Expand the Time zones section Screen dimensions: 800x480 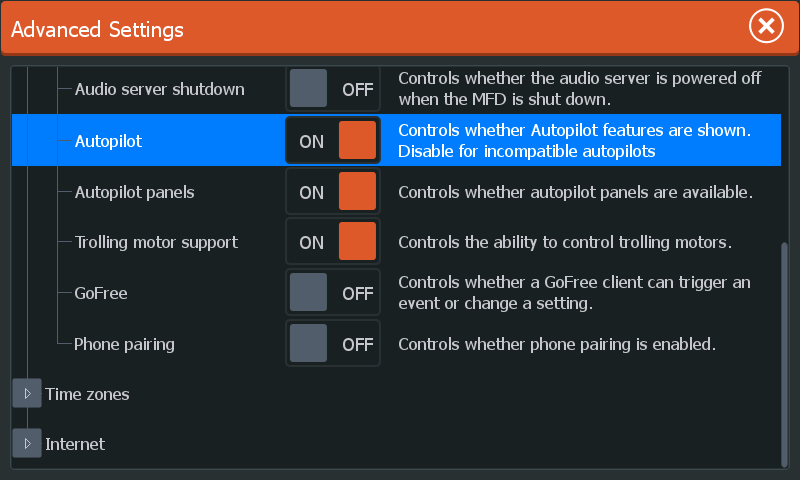tap(27, 393)
